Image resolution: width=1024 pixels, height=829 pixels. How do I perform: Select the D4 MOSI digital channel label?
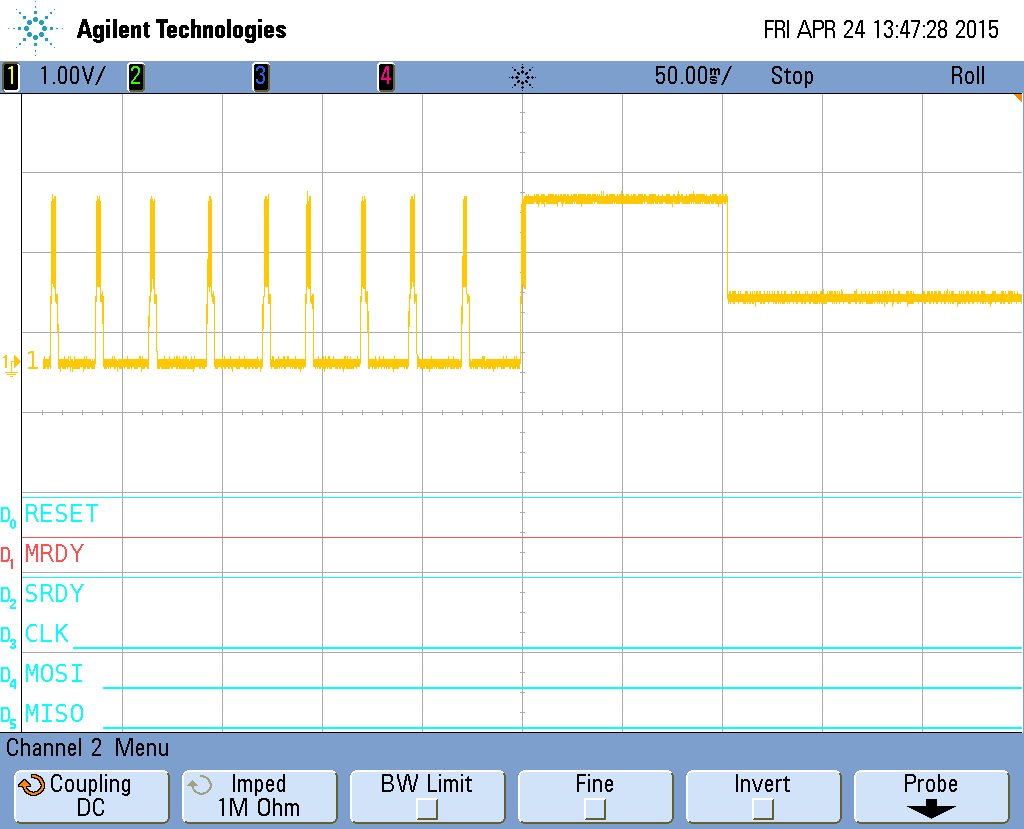(54, 673)
